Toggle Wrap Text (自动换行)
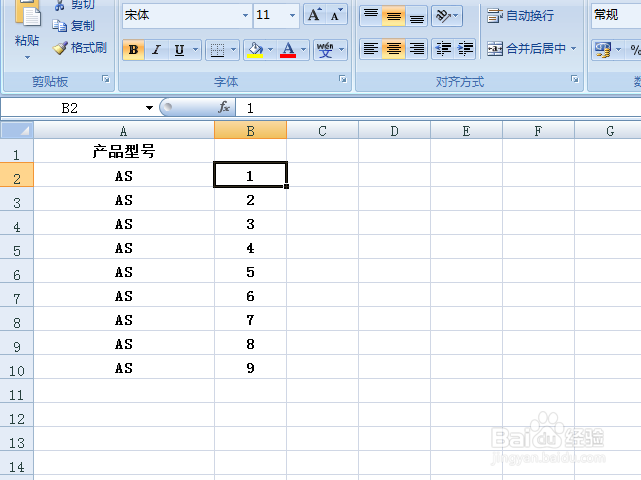The image size is (641, 480). 520,16
